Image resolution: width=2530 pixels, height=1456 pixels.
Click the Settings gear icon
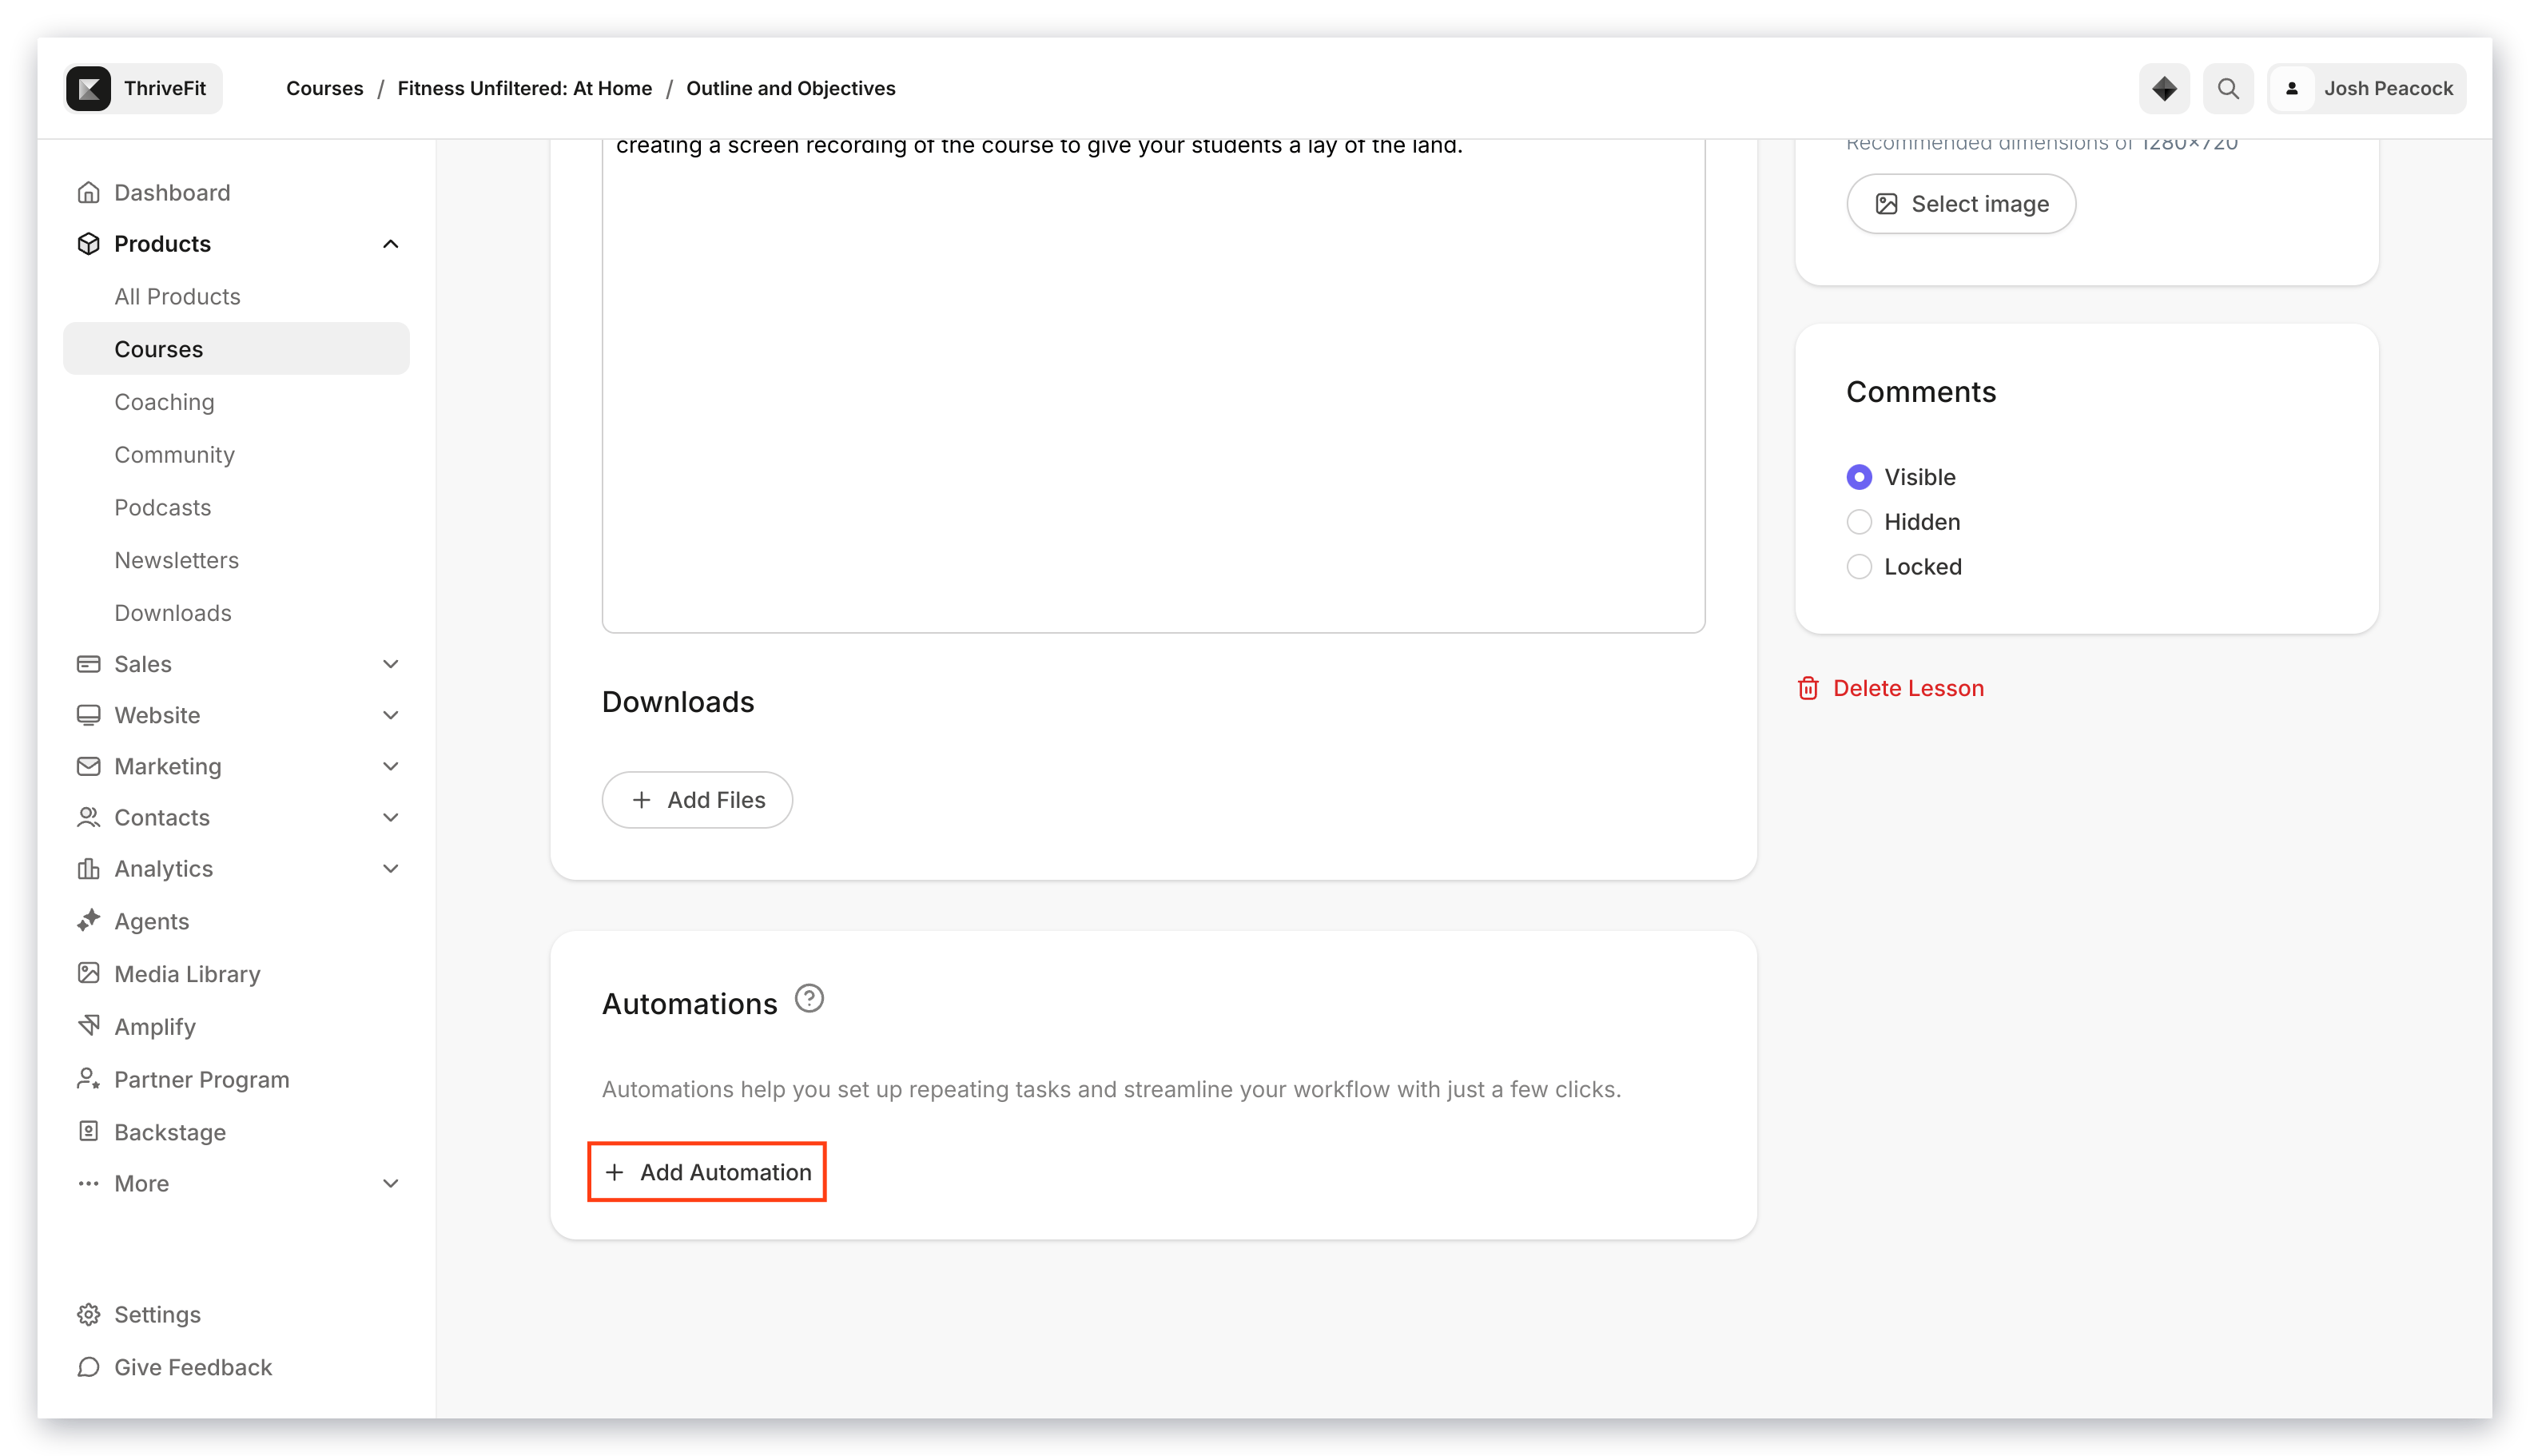click(x=89, y=1314)
